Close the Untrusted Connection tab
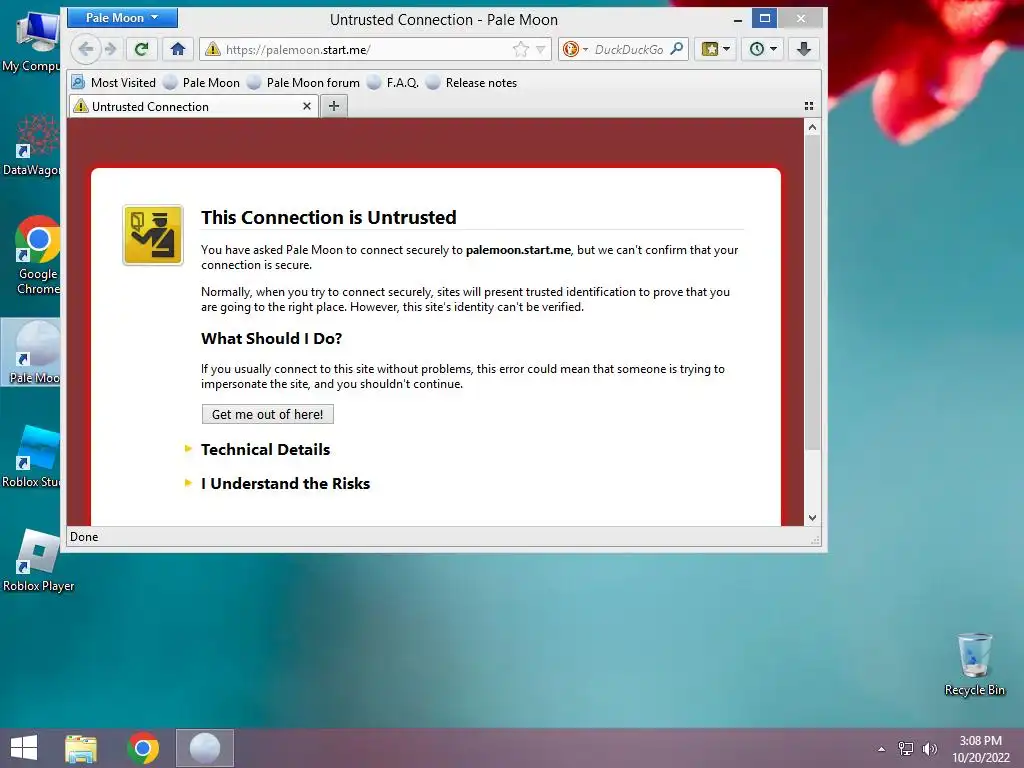 point(306,106)
